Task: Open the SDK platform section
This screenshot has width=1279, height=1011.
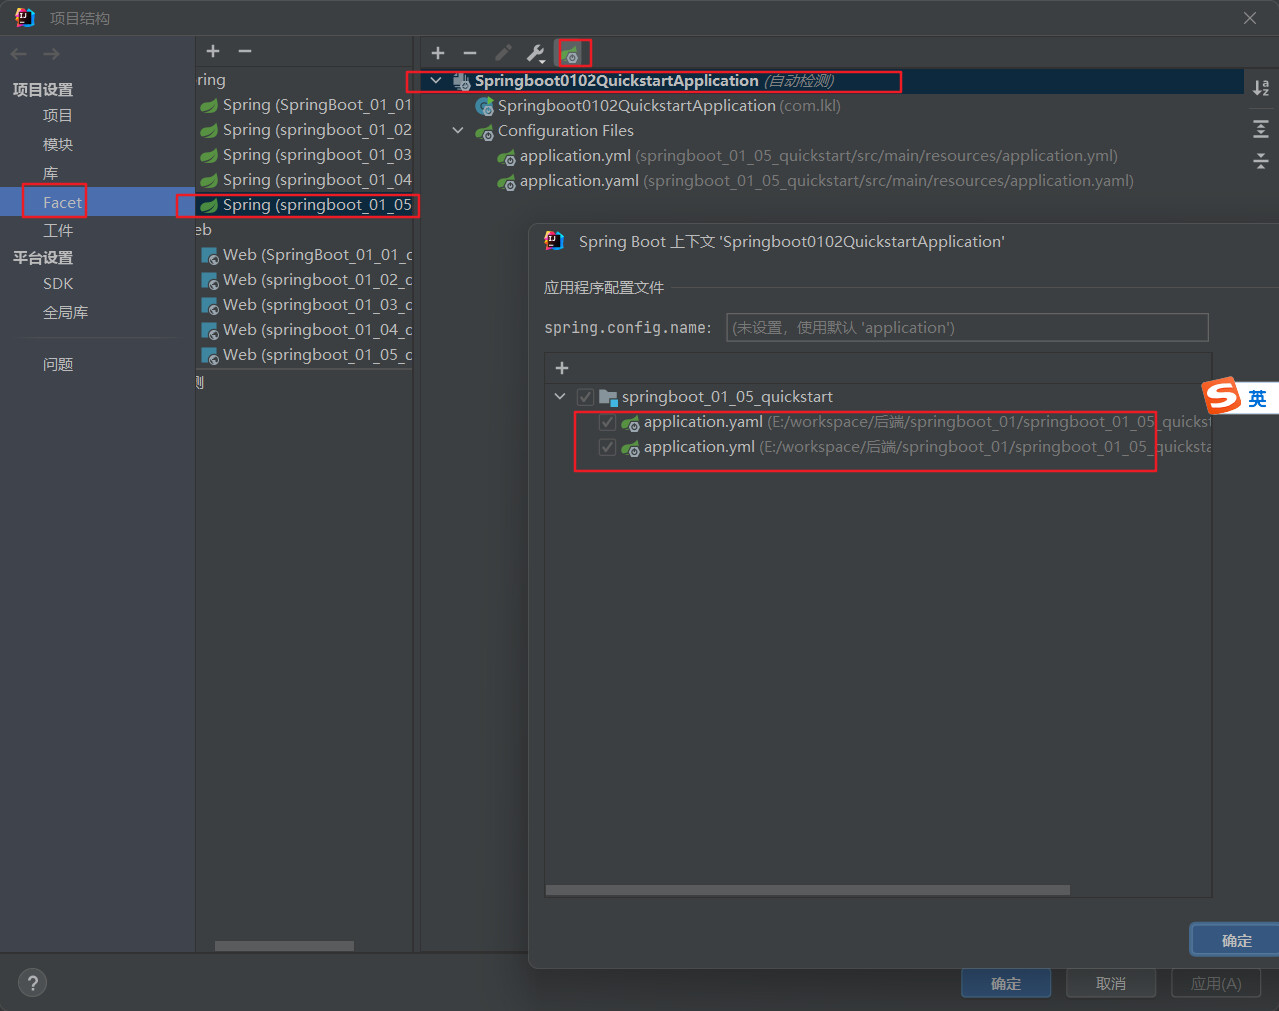Action: click(x=58, y=284)
